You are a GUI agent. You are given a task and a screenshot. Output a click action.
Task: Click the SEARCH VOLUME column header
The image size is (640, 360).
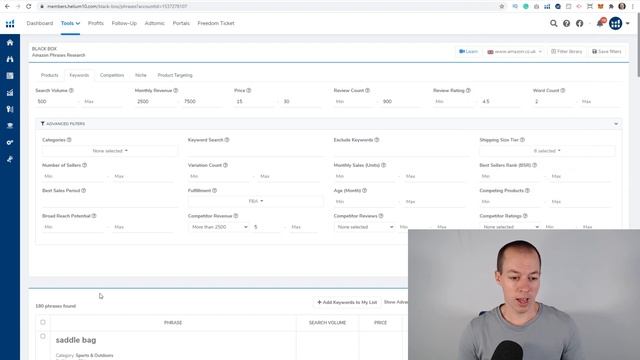pyautogui.click(x=327, y=322)
